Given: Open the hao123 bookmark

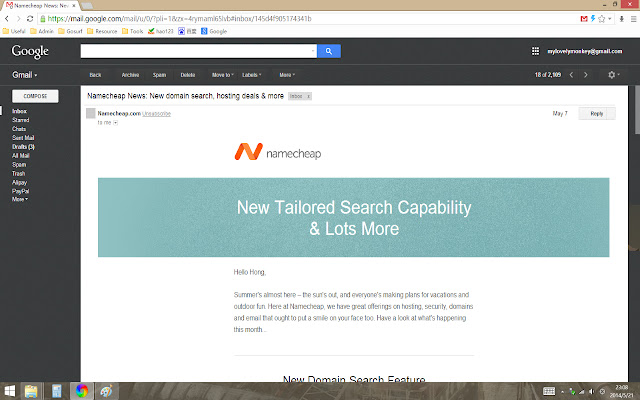Looking at the screenshot, I should (x=161, y=31).
